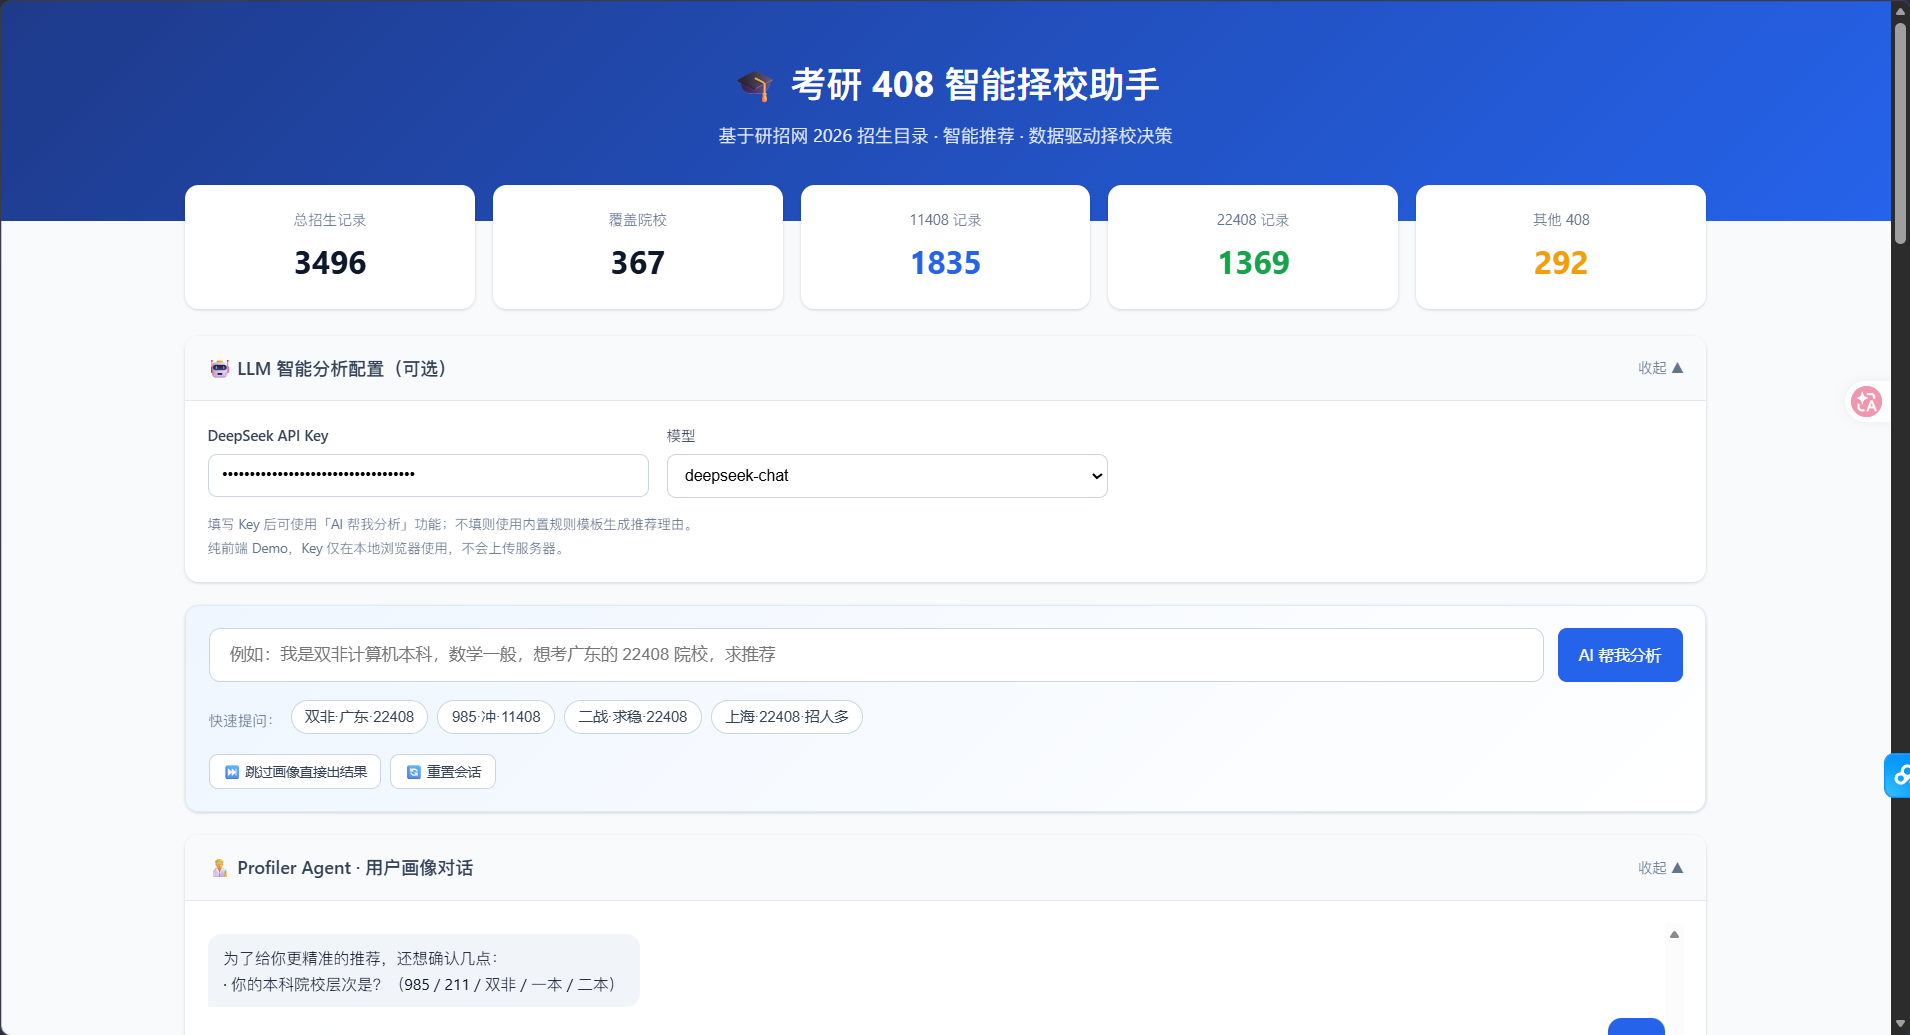The height and width of the screenshot is (1035, 1910).
Task: Collapse the LLM 智能分析配置 panel
Action: click(1660, 368)
